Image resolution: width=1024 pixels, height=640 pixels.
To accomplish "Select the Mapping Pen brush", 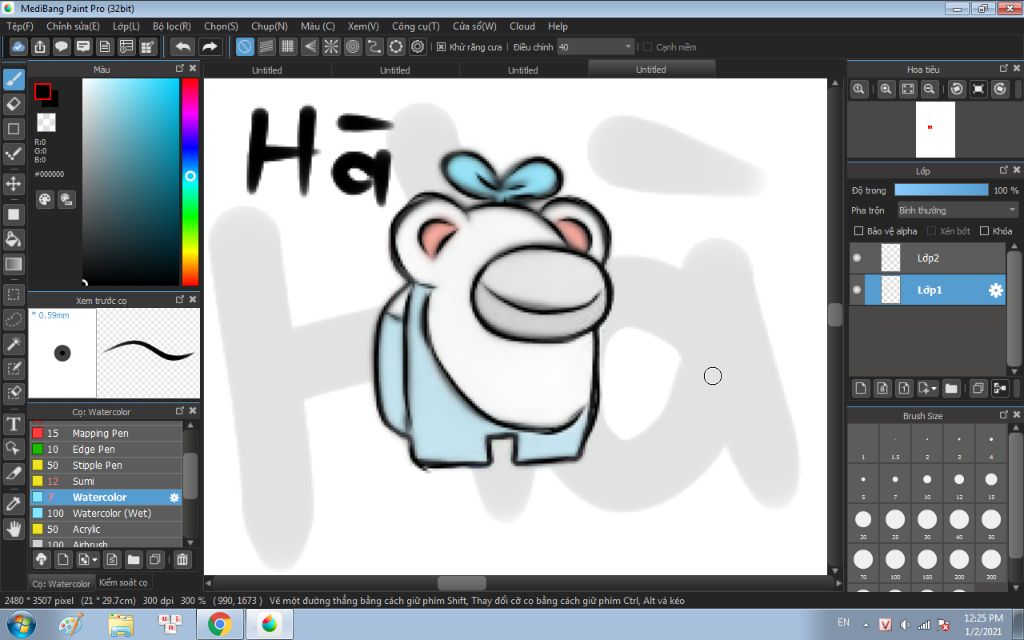I will 106,433.
